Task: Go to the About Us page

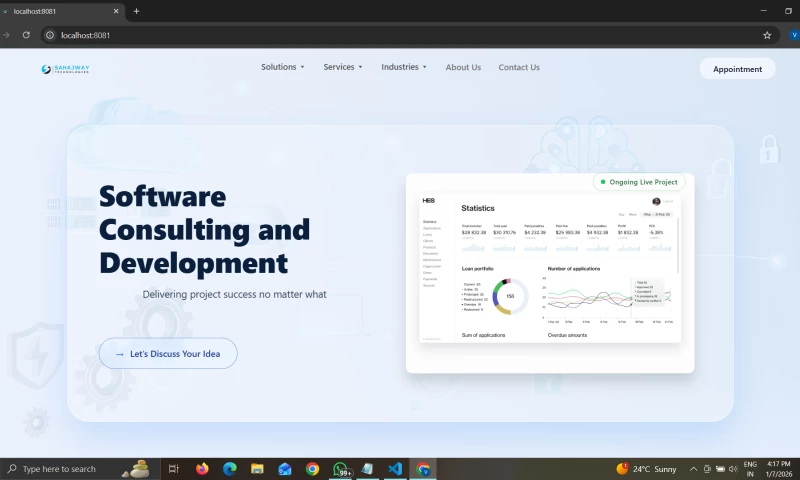Action: [x=463, y=67]
